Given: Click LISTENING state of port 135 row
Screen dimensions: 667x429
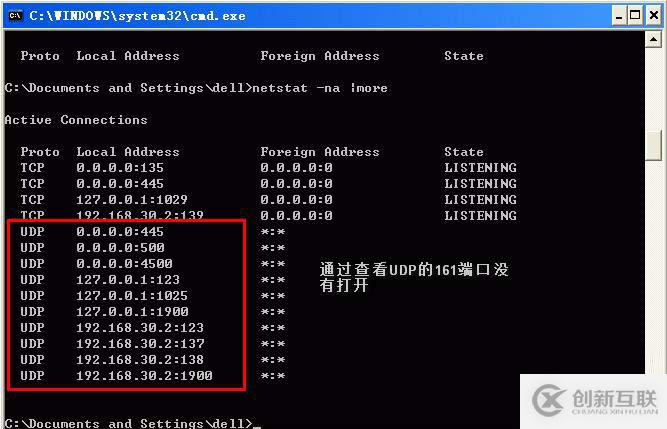Looking at the screenshot, I should (x=481, y=168).
